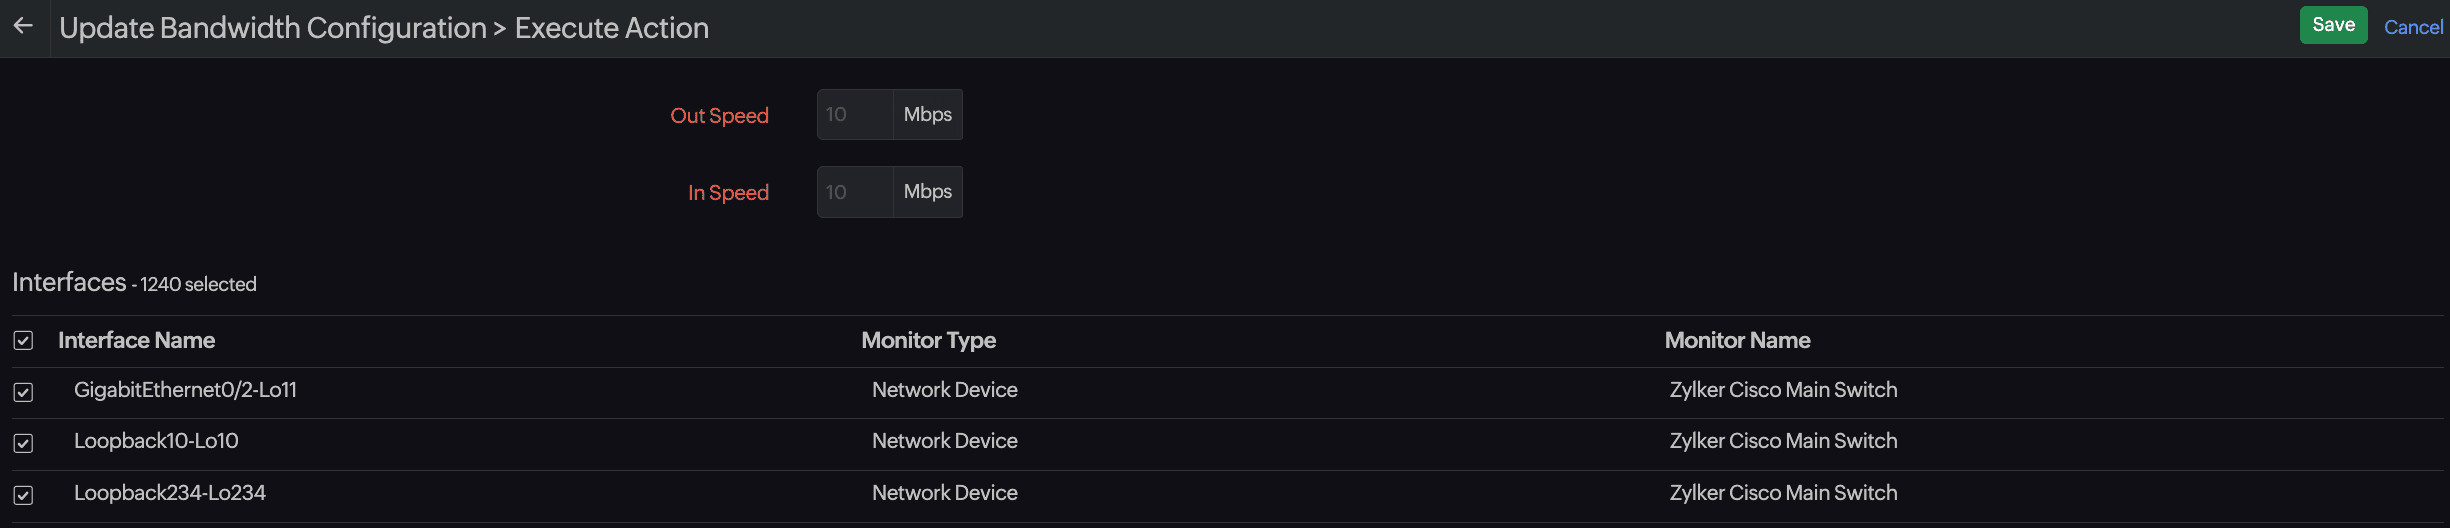Open the In Speed Mbps unit selector
Viewport: 2450px width, 528px height.
[927, 192]
